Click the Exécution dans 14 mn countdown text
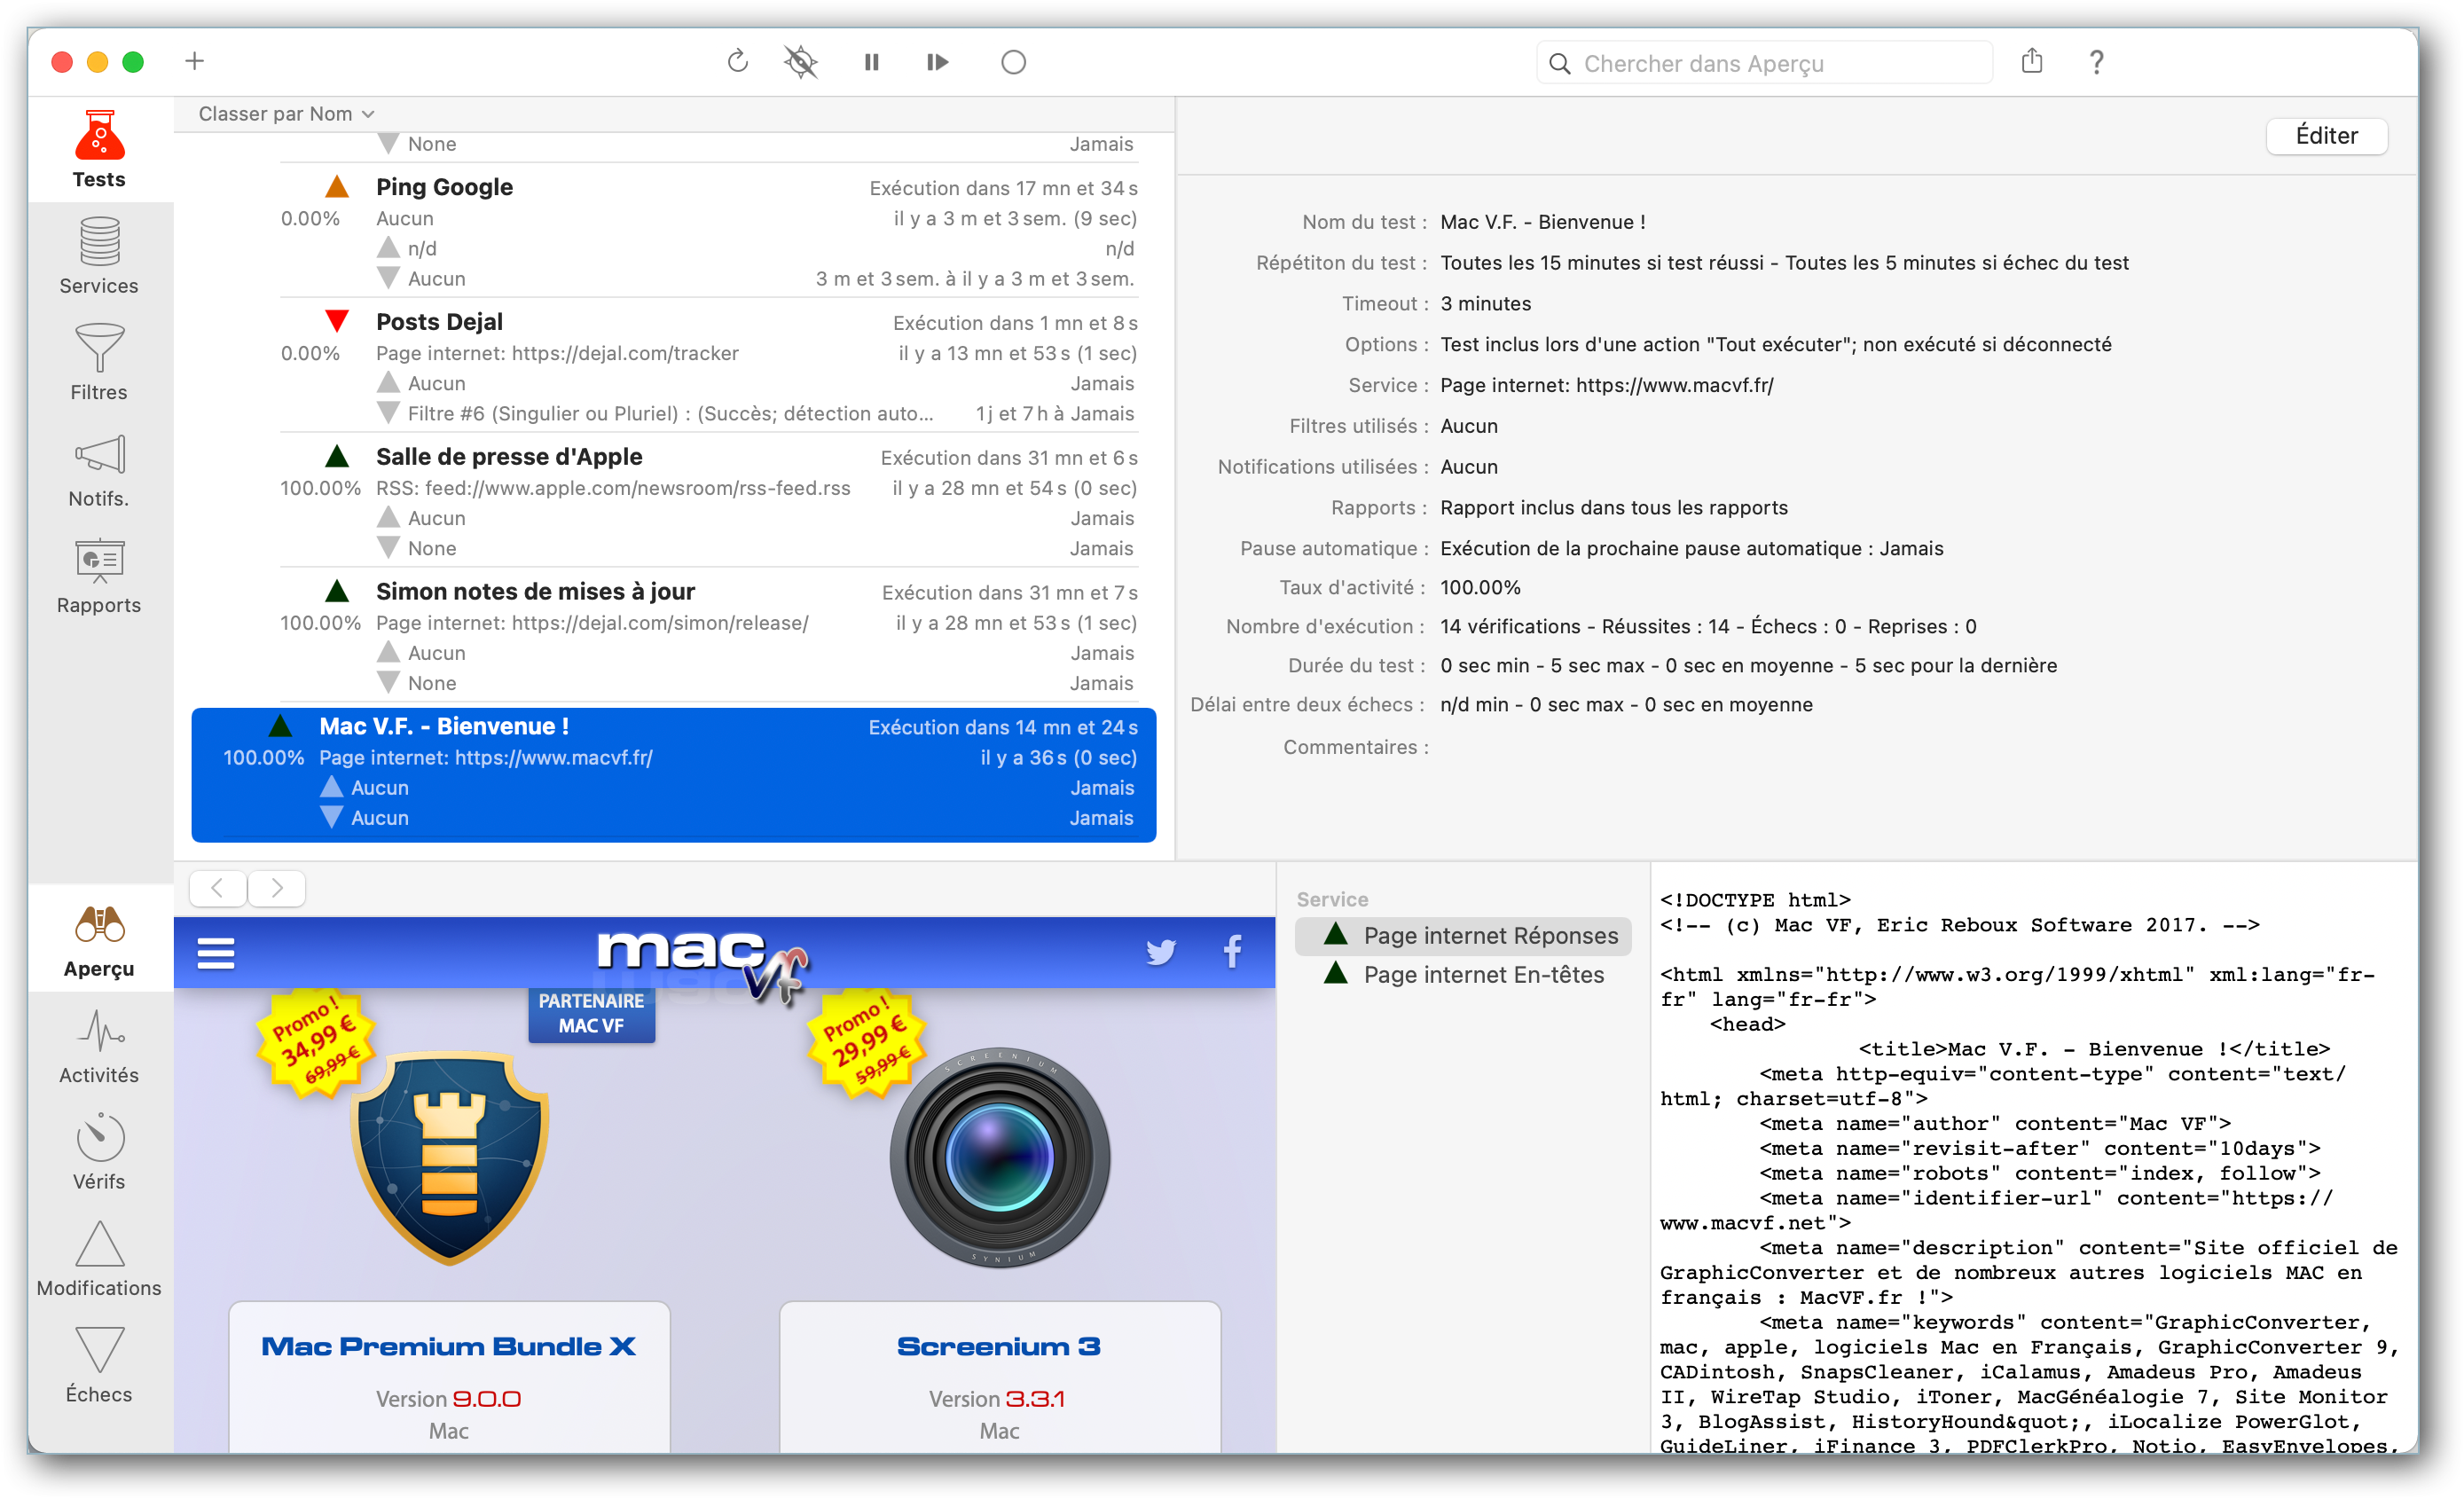This screenshot has height=1499, width=2464. point(1003,727)
